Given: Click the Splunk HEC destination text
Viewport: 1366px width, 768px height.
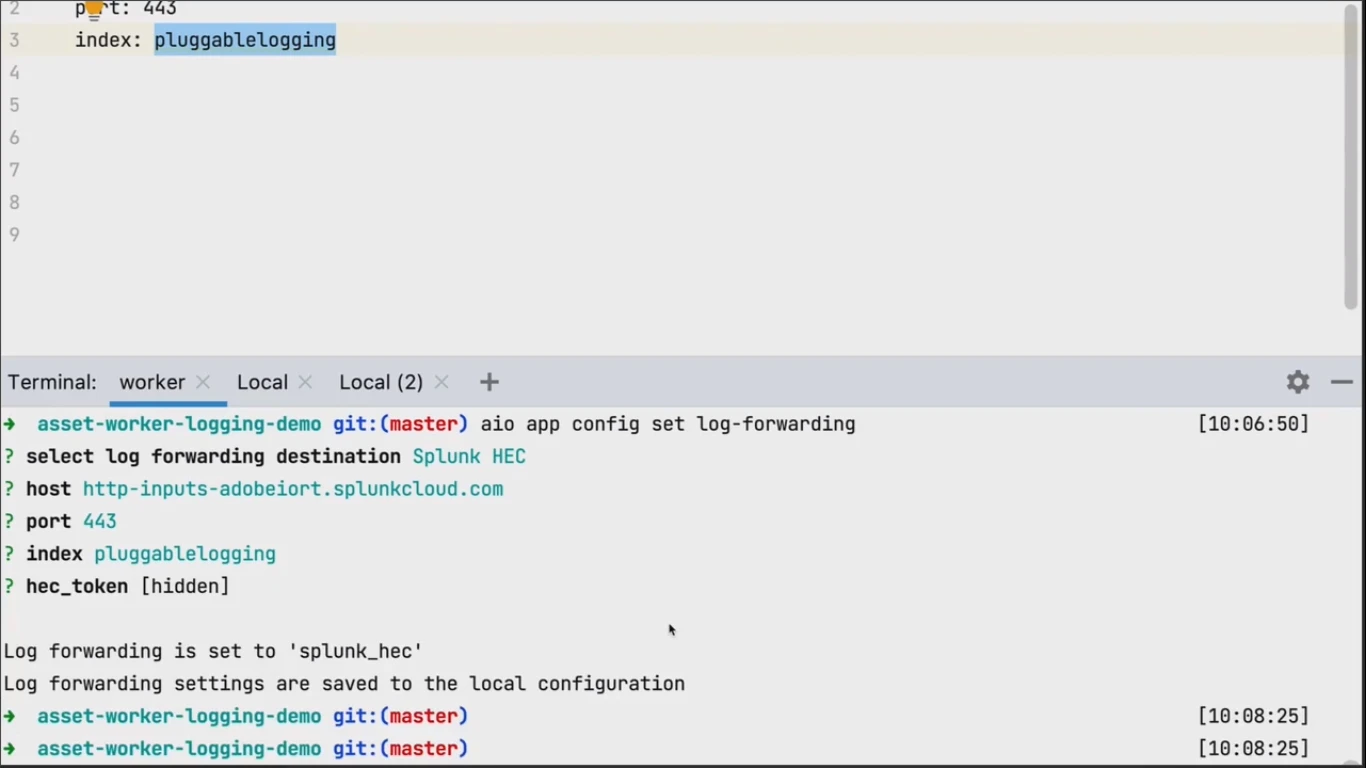Looking at the screenshot, I should point(469,456).
